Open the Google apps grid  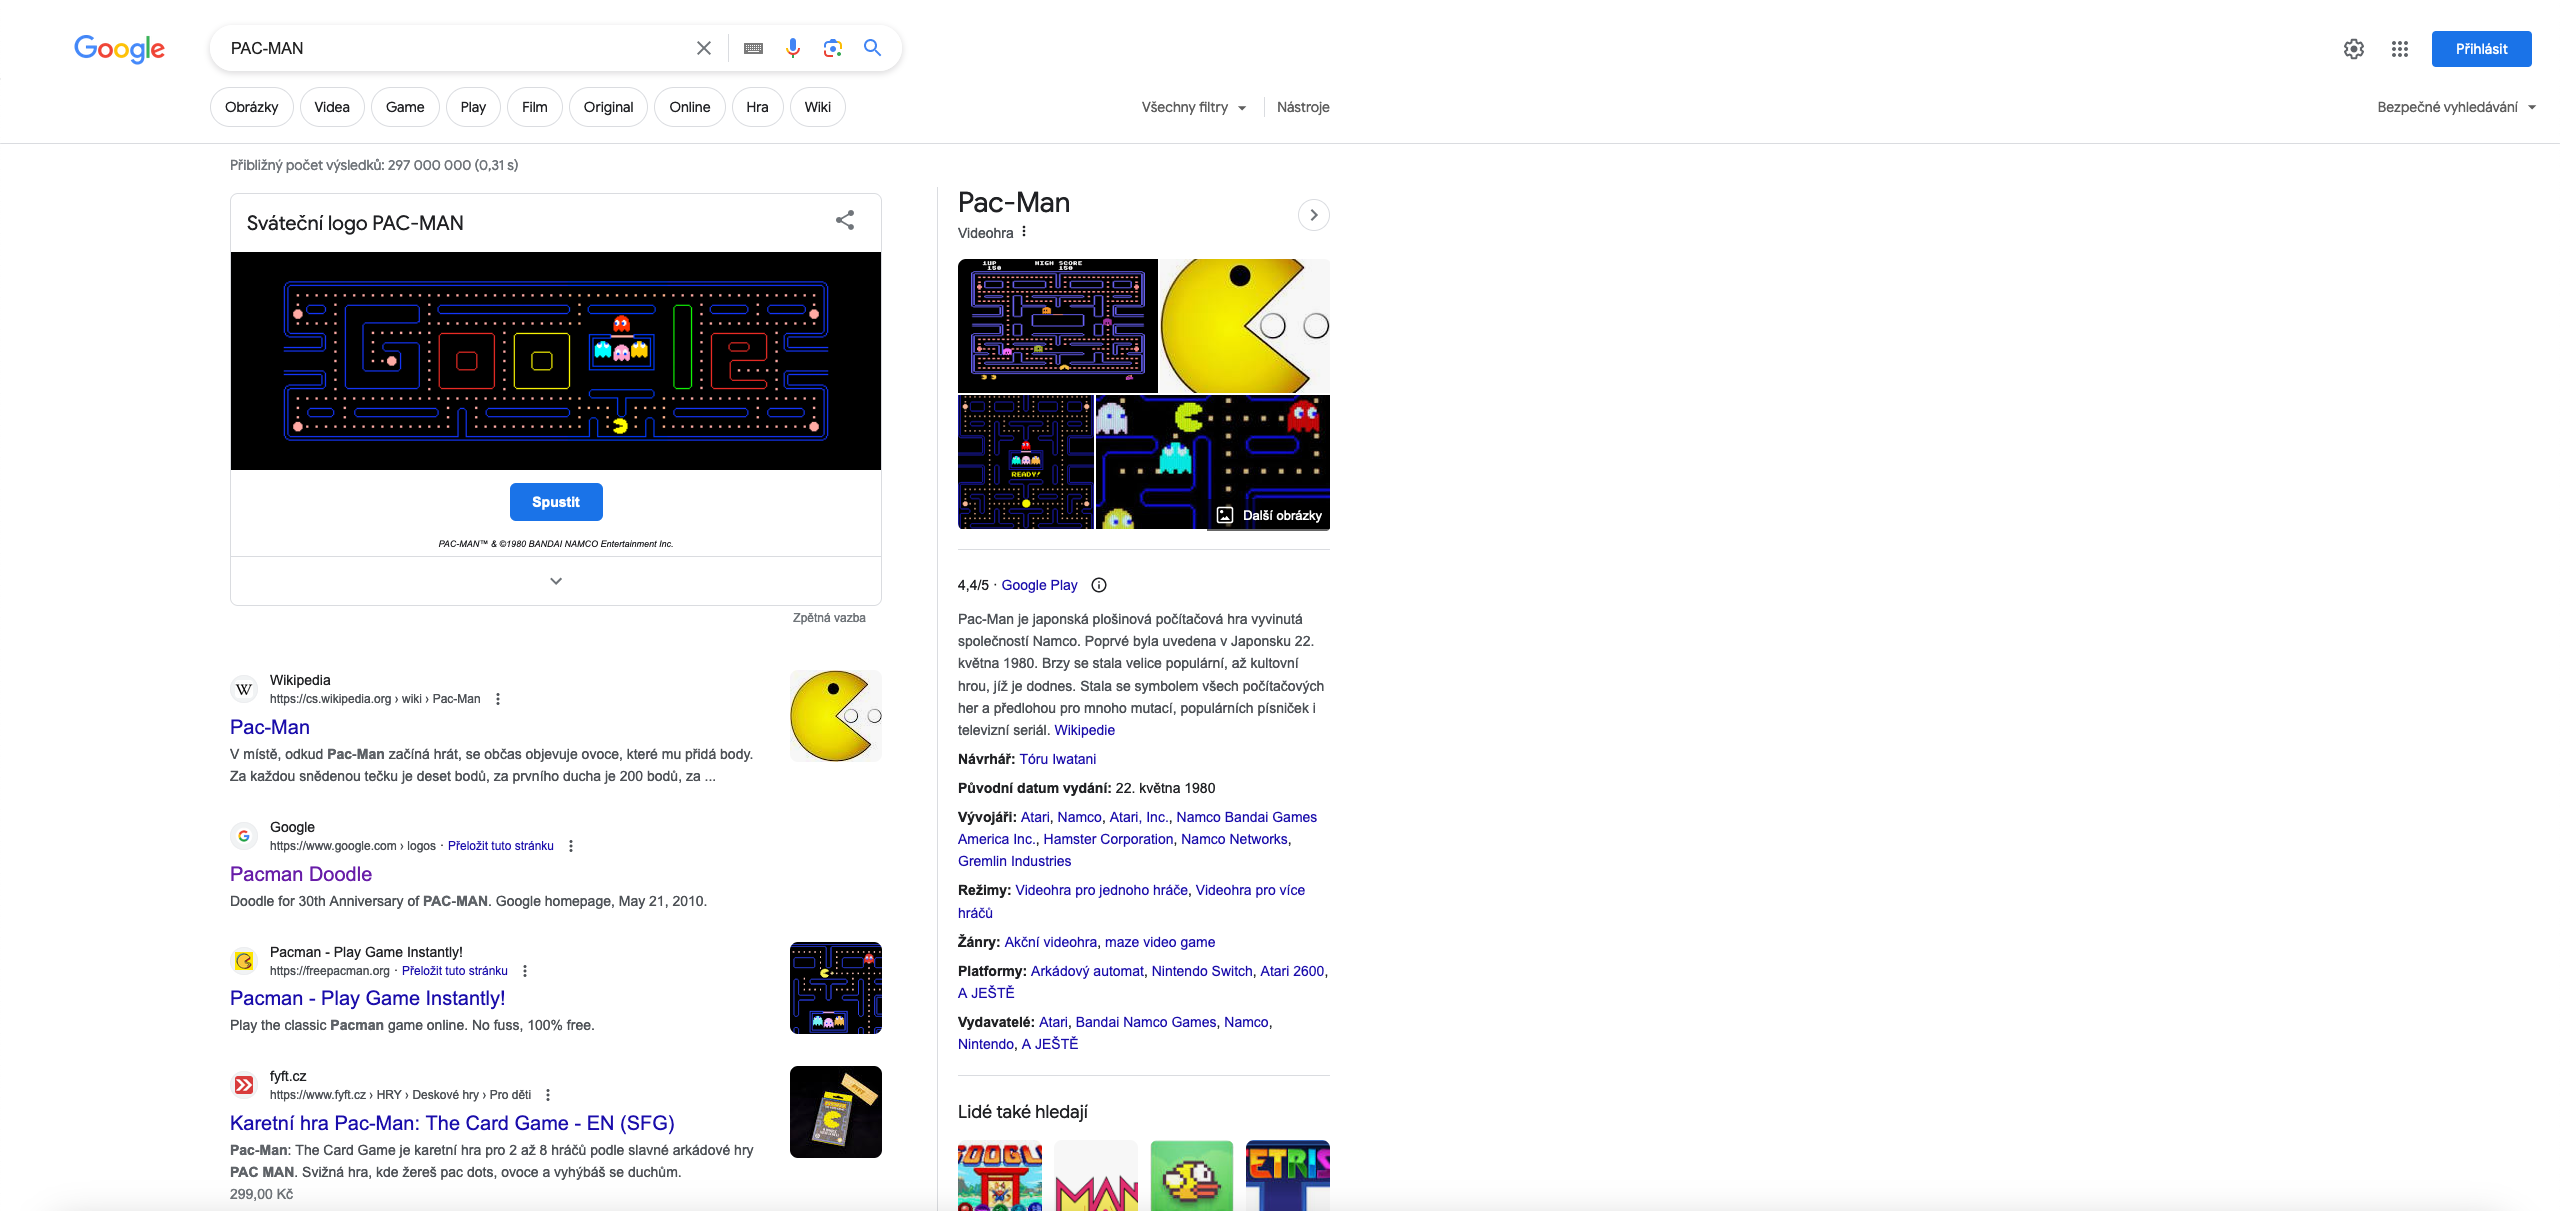(2399, 49)
